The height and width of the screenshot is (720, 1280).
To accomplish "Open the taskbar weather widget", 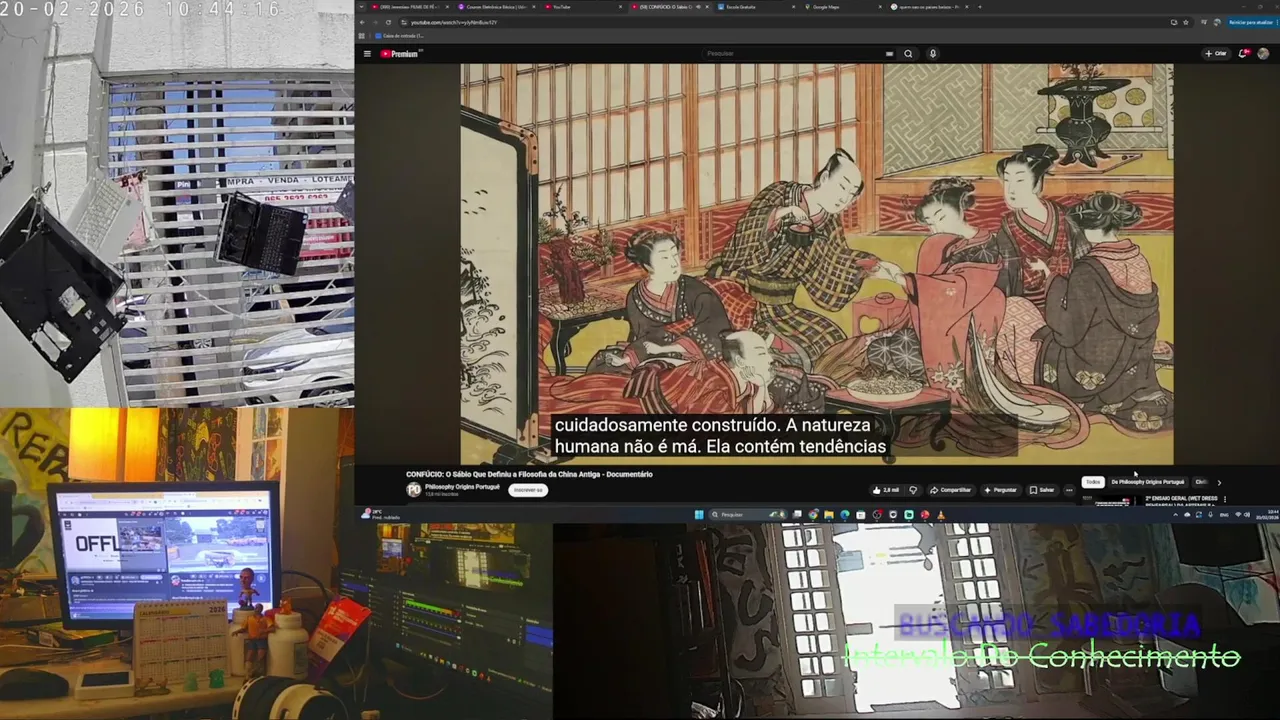I will tap(380, 514).
